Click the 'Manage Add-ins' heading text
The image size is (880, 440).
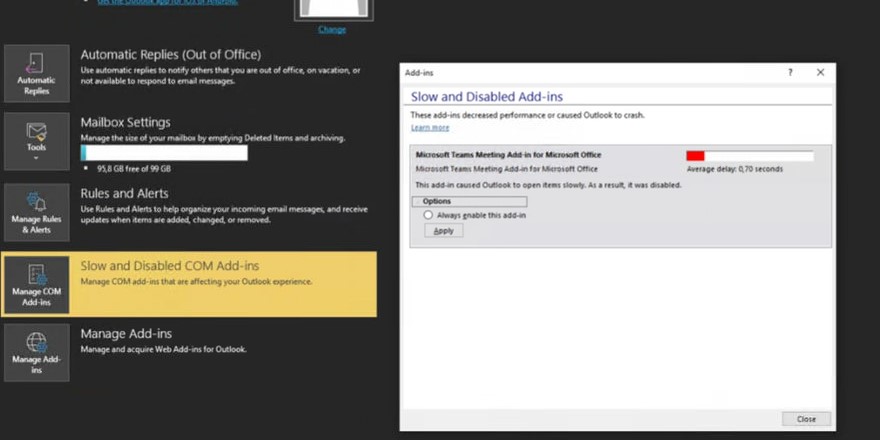click(x=126, y=334)
